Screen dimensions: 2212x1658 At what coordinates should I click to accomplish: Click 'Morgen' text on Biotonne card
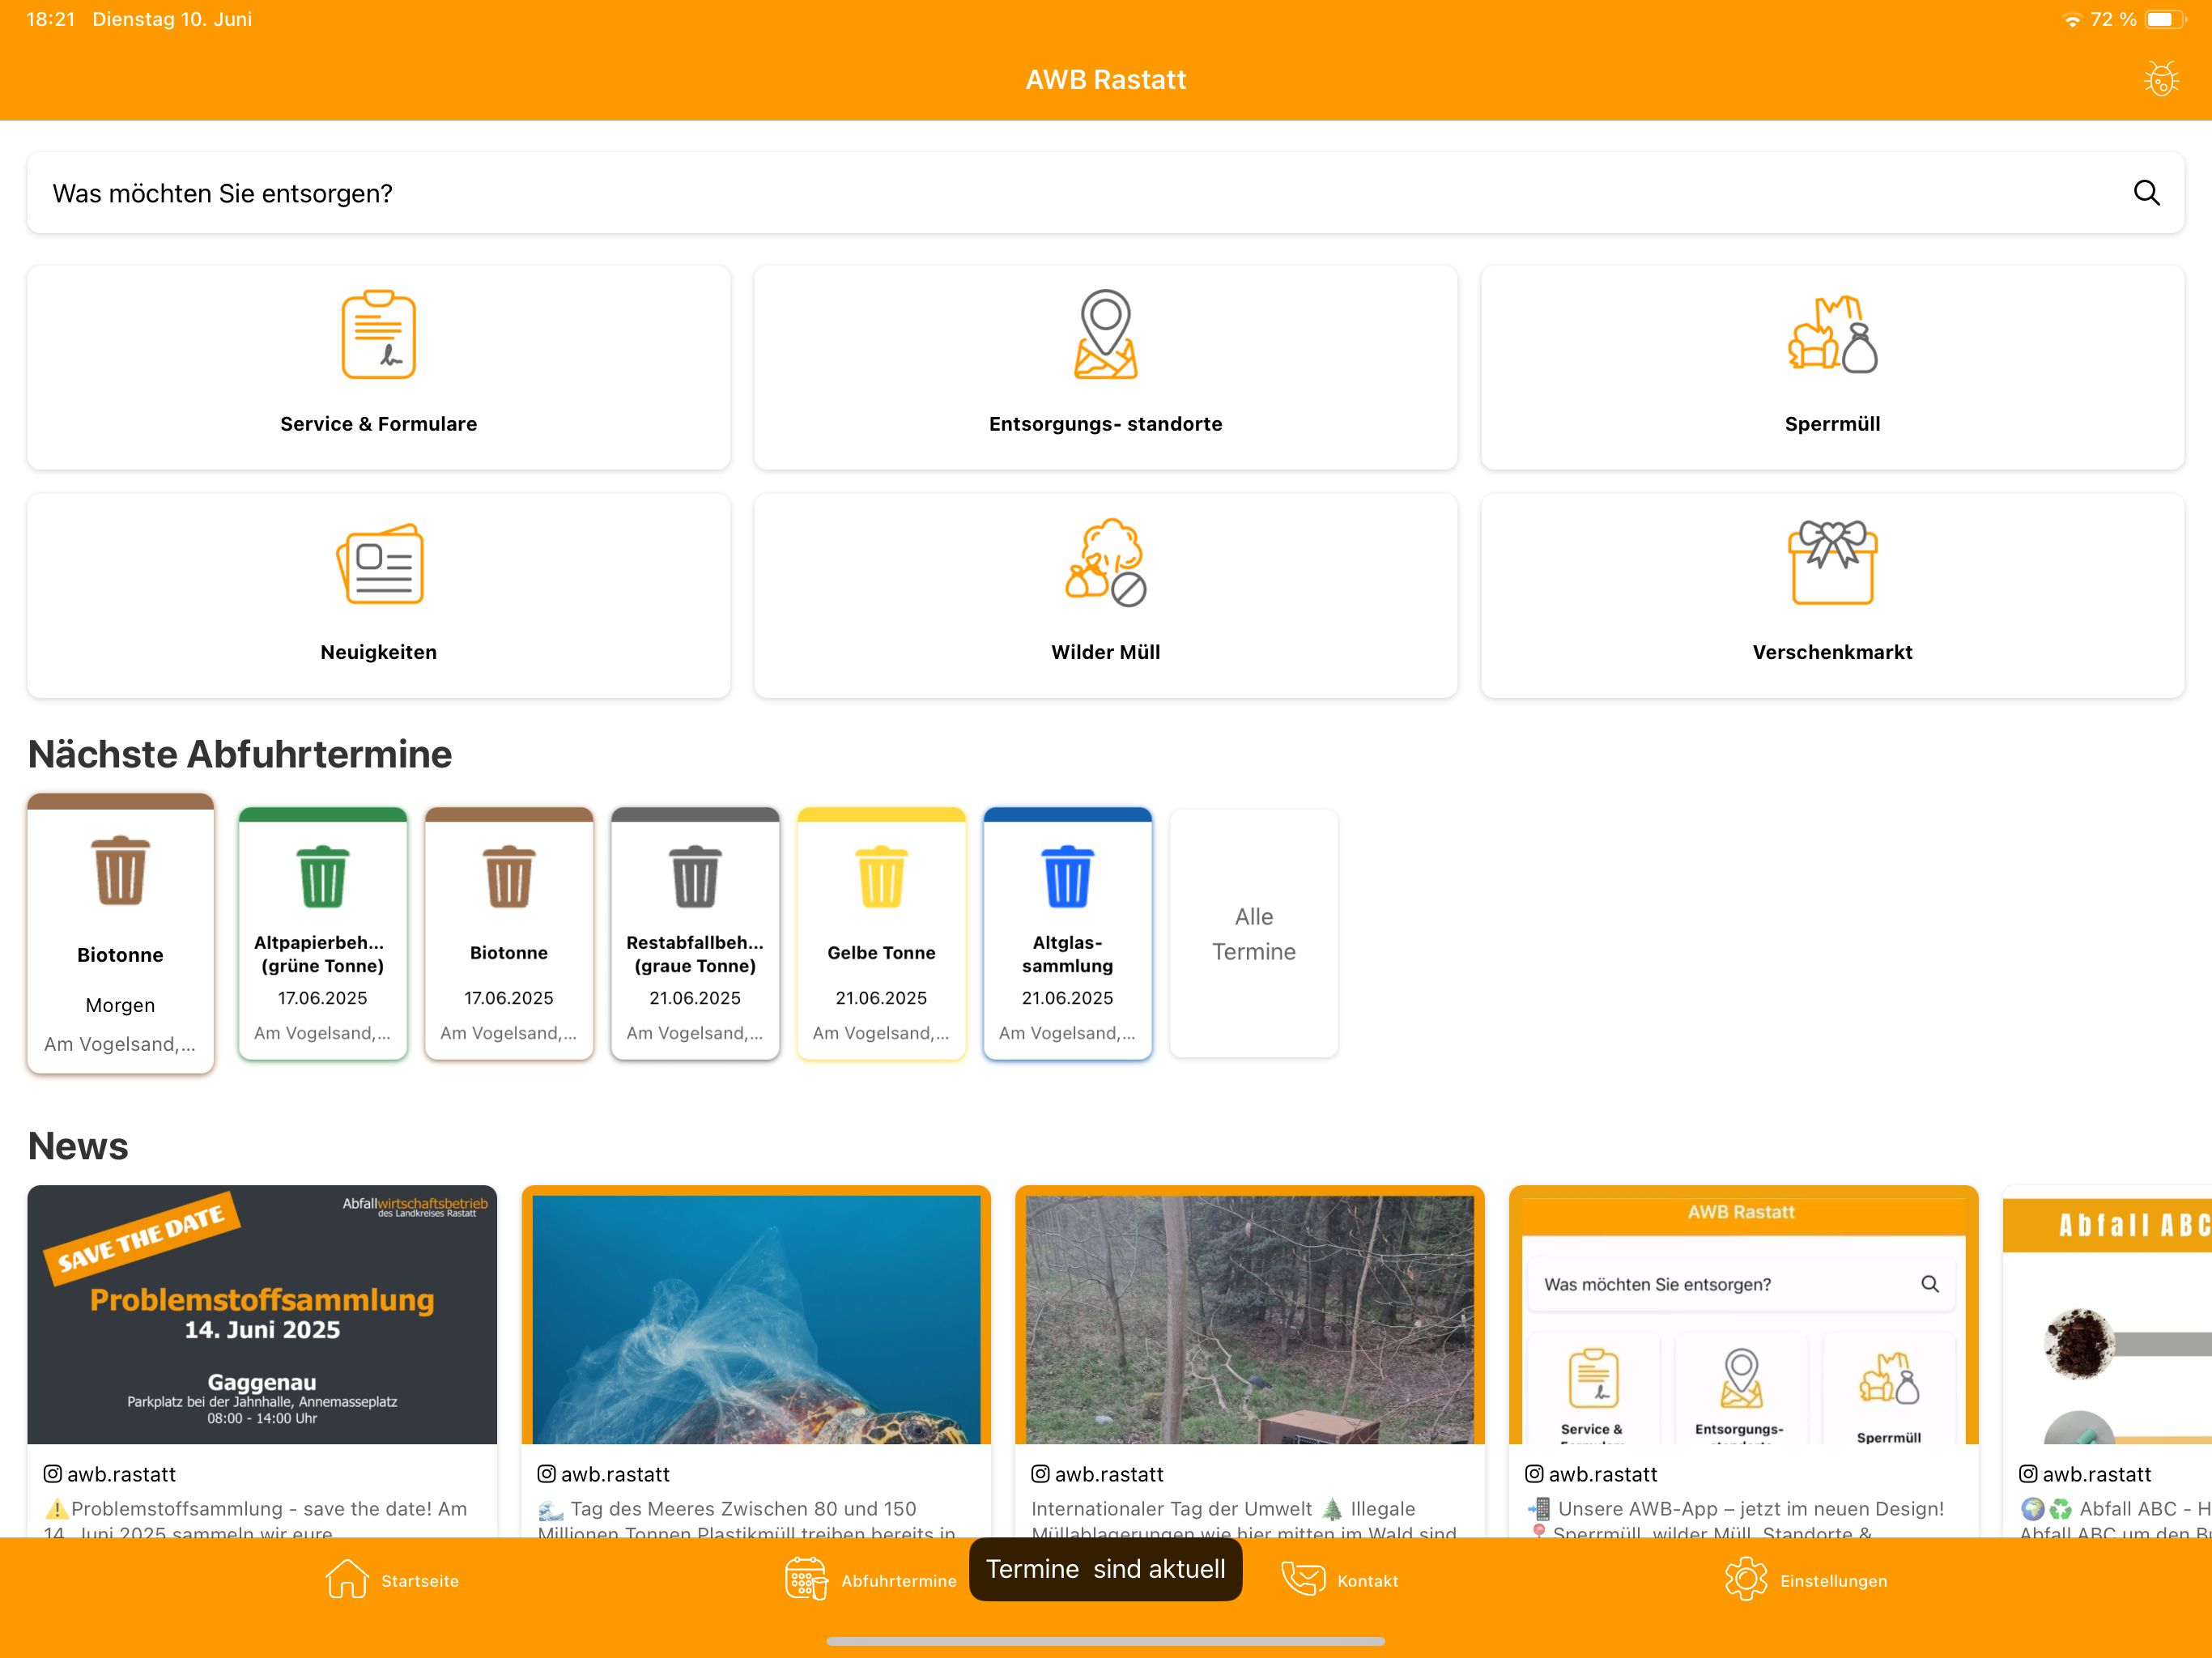pyautogui.click(x=120, y=1005)
